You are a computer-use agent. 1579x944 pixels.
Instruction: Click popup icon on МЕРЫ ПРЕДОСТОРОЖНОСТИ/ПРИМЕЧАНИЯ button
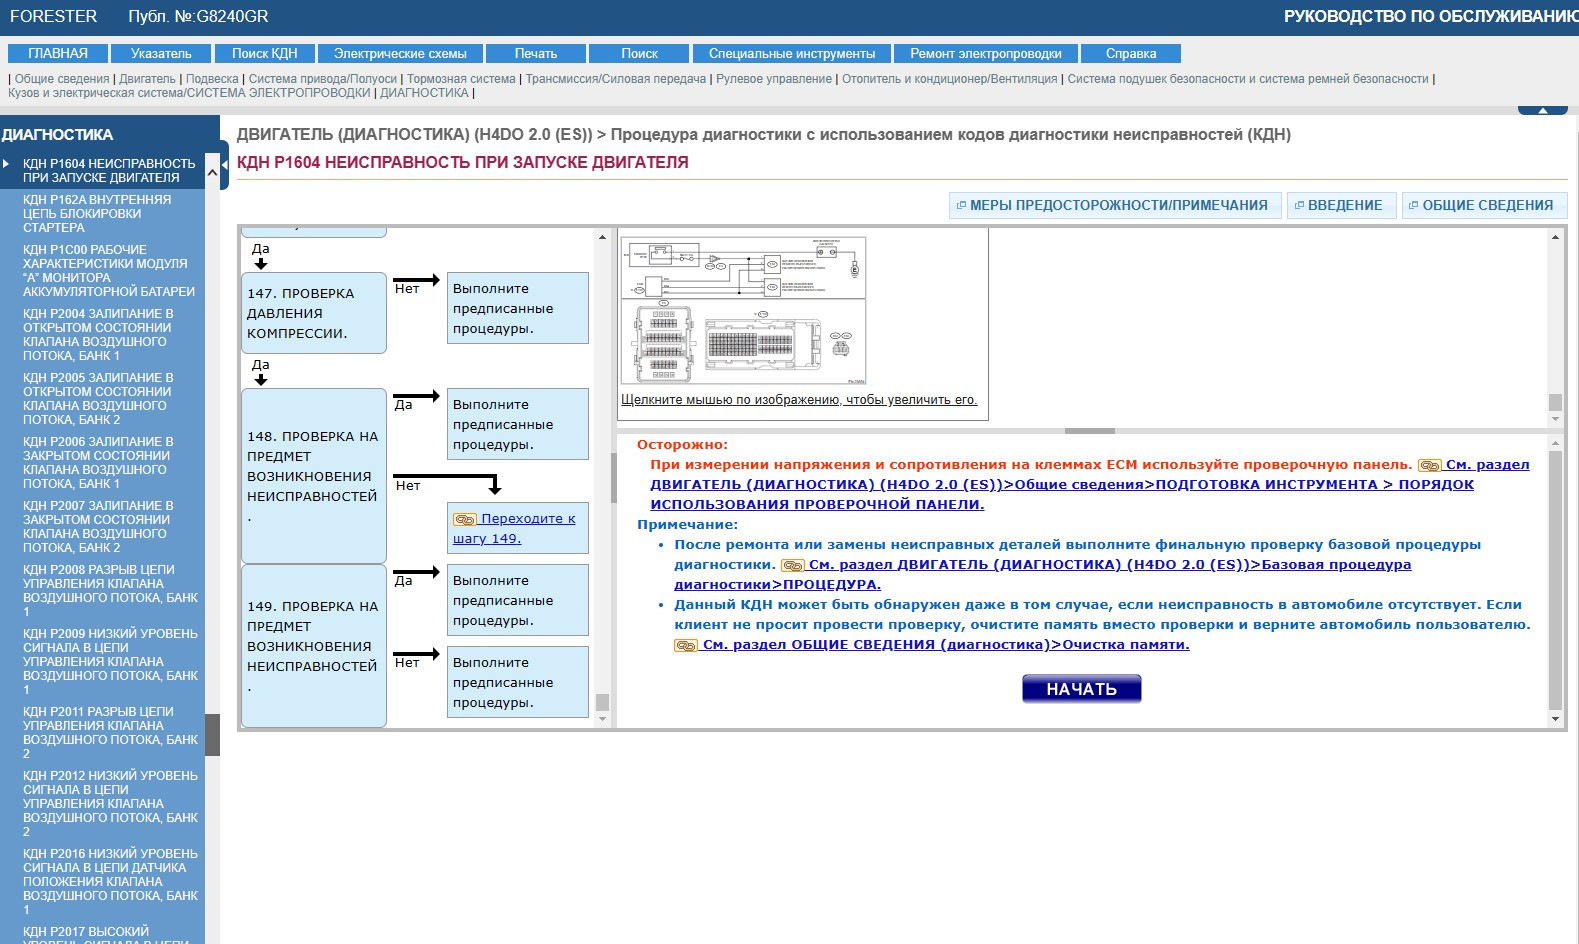(961, 206)
